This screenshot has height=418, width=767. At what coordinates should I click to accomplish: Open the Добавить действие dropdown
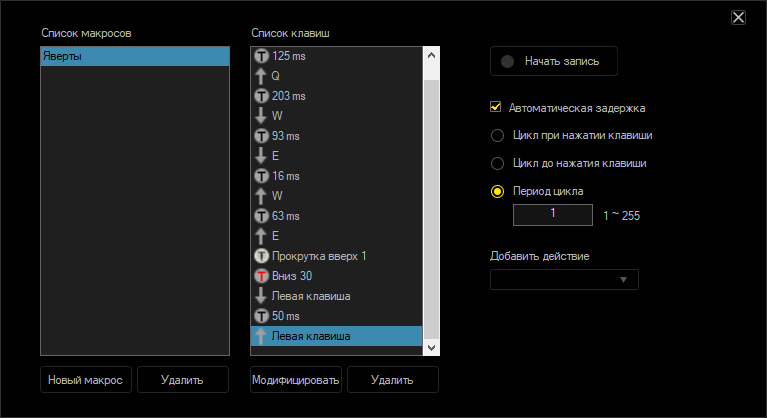[x=564, y=280]
